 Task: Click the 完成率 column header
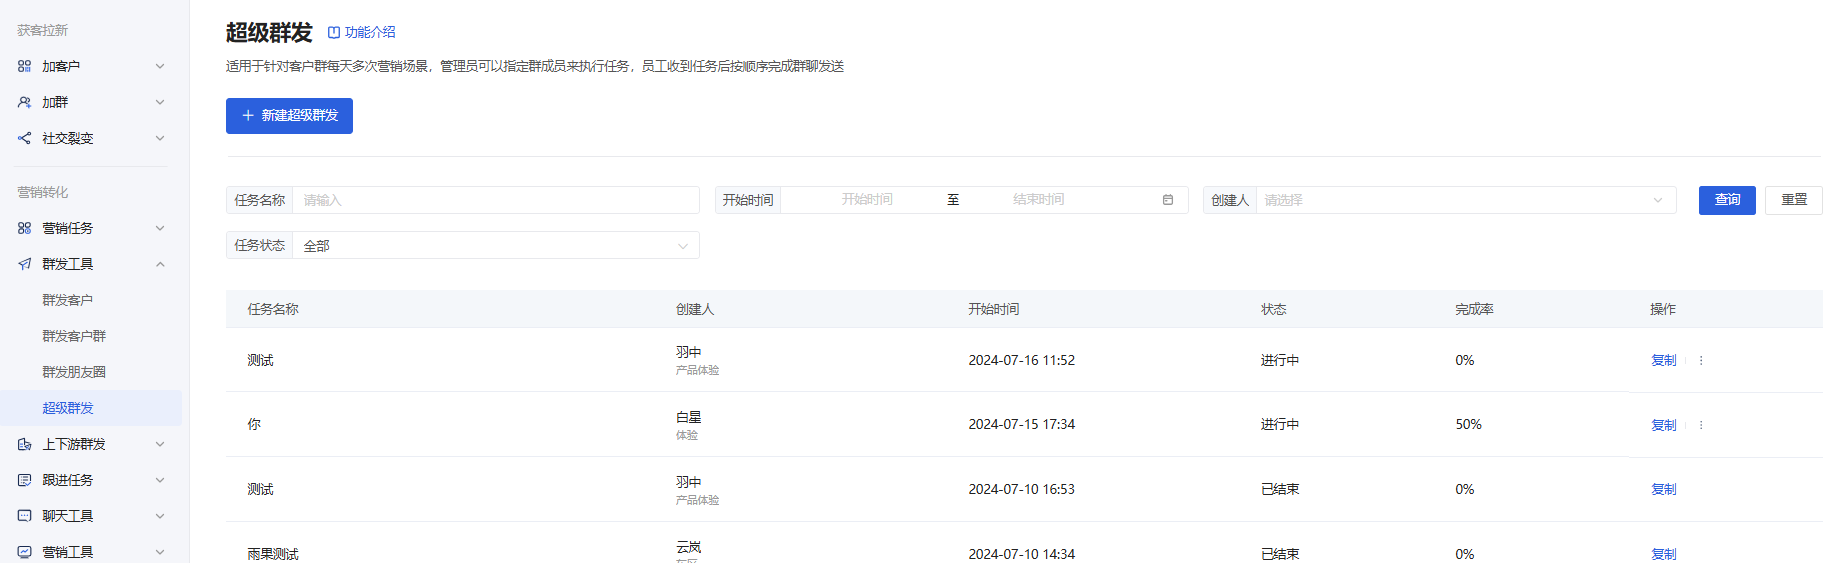pos(1474,309)
